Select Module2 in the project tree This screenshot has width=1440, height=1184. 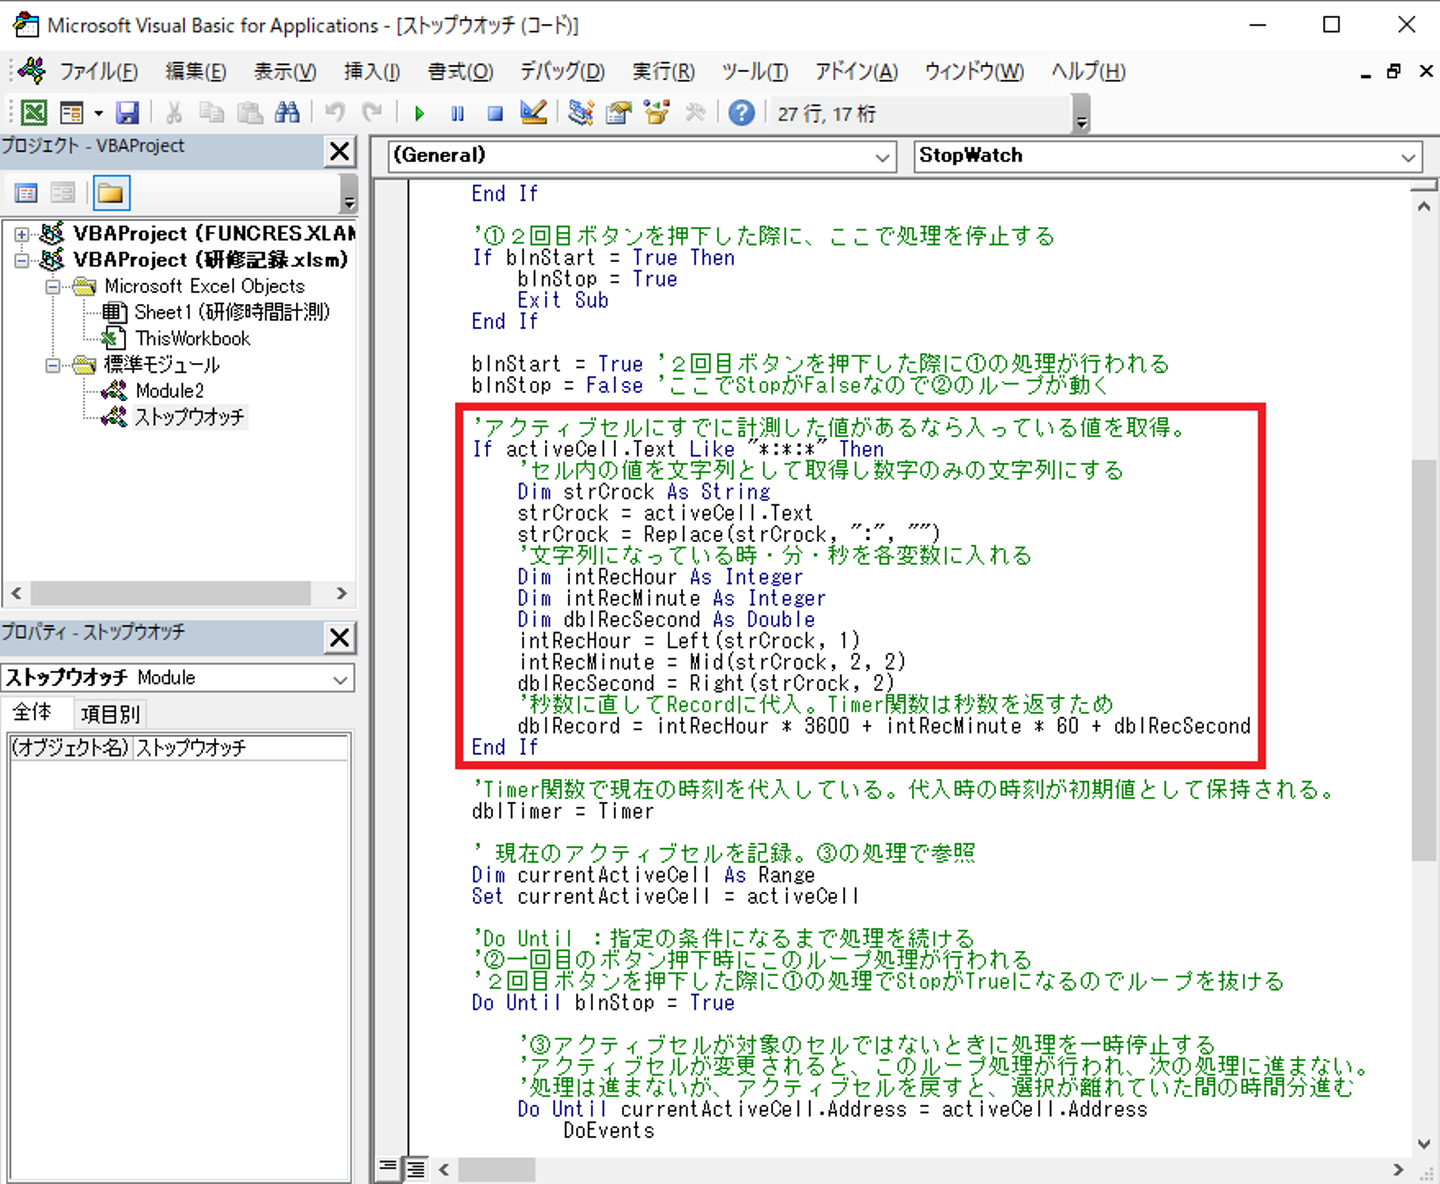tap(169, 391)
